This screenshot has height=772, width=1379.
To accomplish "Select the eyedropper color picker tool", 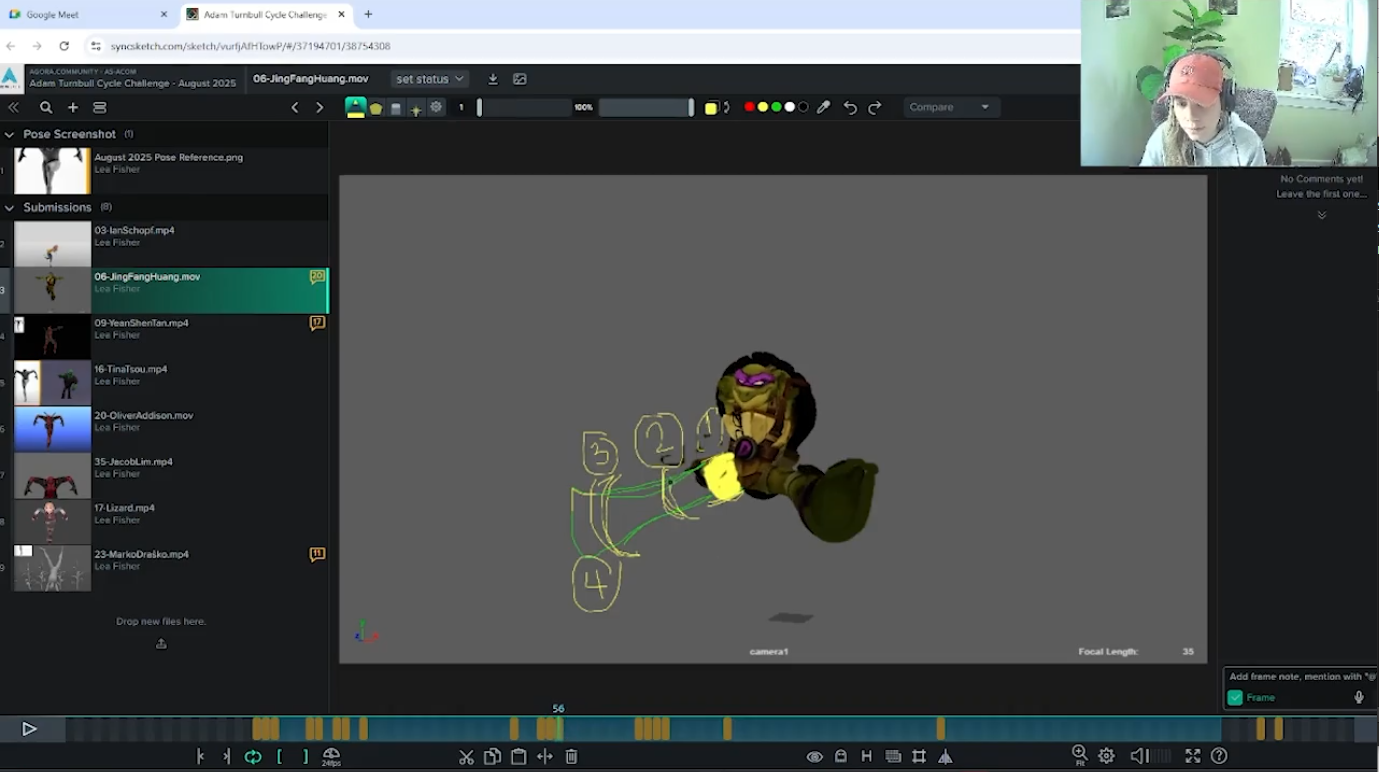I will click(823, 107).
